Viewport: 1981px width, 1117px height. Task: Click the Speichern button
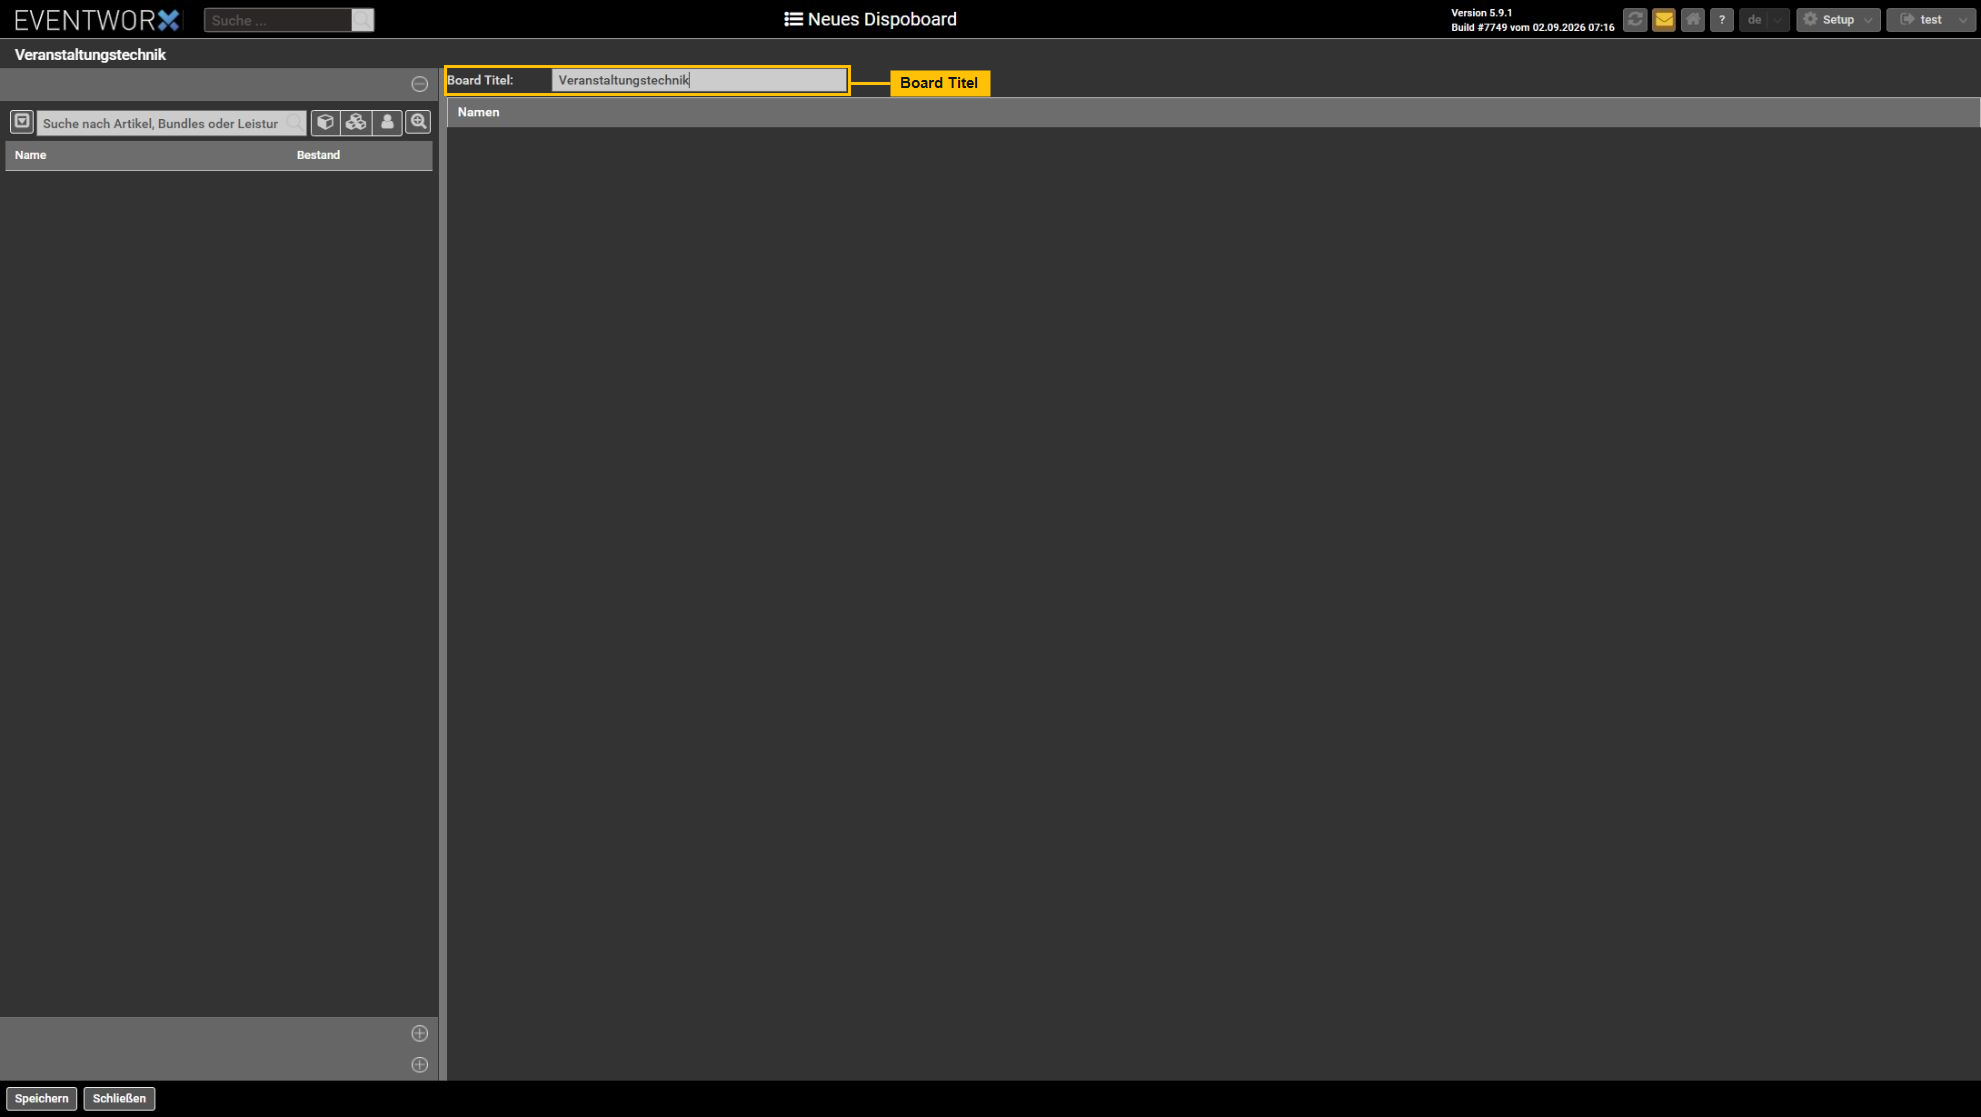point(42,1098)
